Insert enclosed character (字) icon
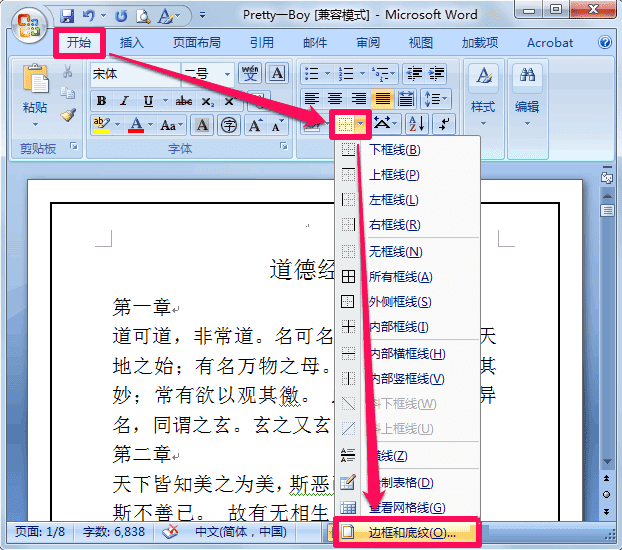622x550 pixels. (229, 125)
